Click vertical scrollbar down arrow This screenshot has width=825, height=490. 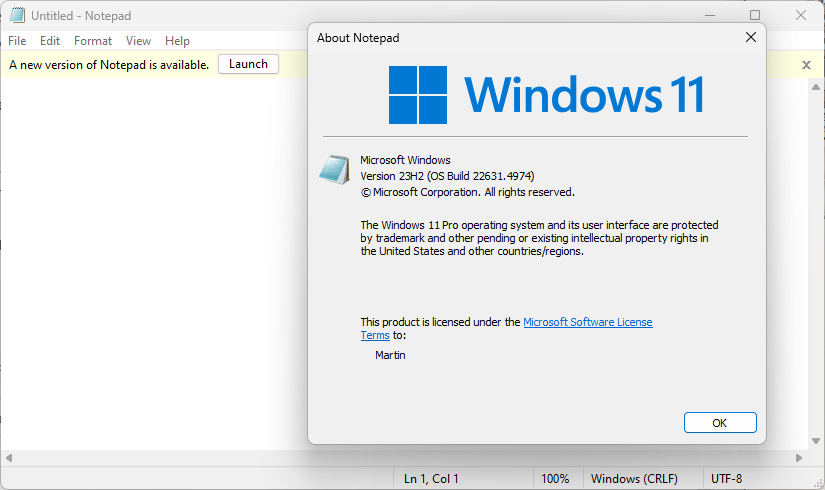coord(816,441)
